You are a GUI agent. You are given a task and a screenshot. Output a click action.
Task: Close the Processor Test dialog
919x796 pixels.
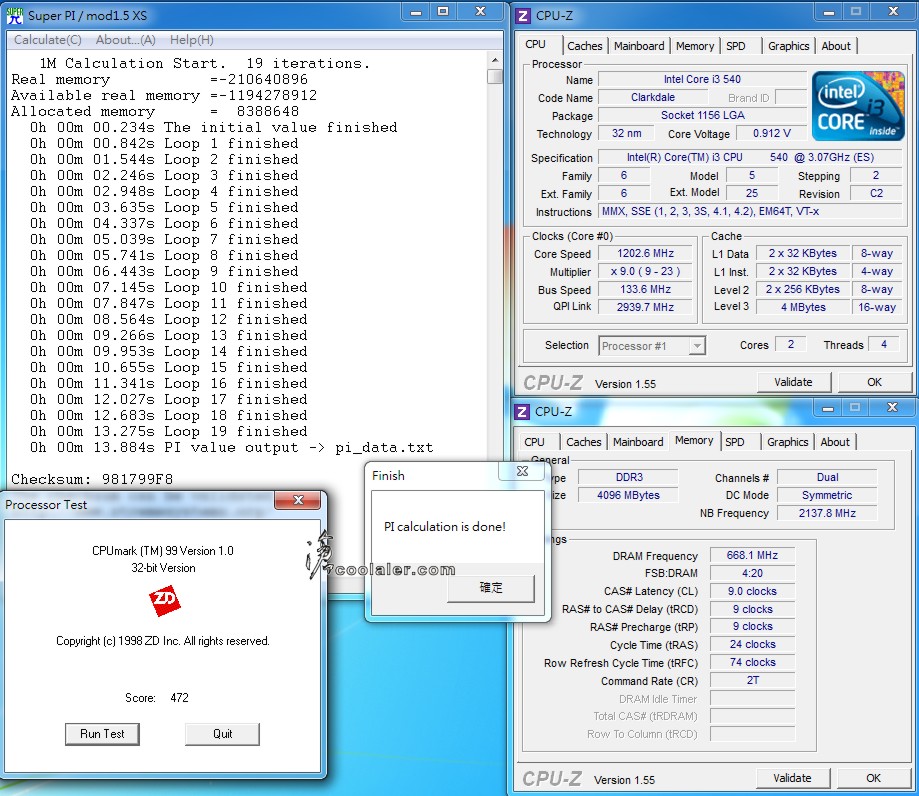298,500
